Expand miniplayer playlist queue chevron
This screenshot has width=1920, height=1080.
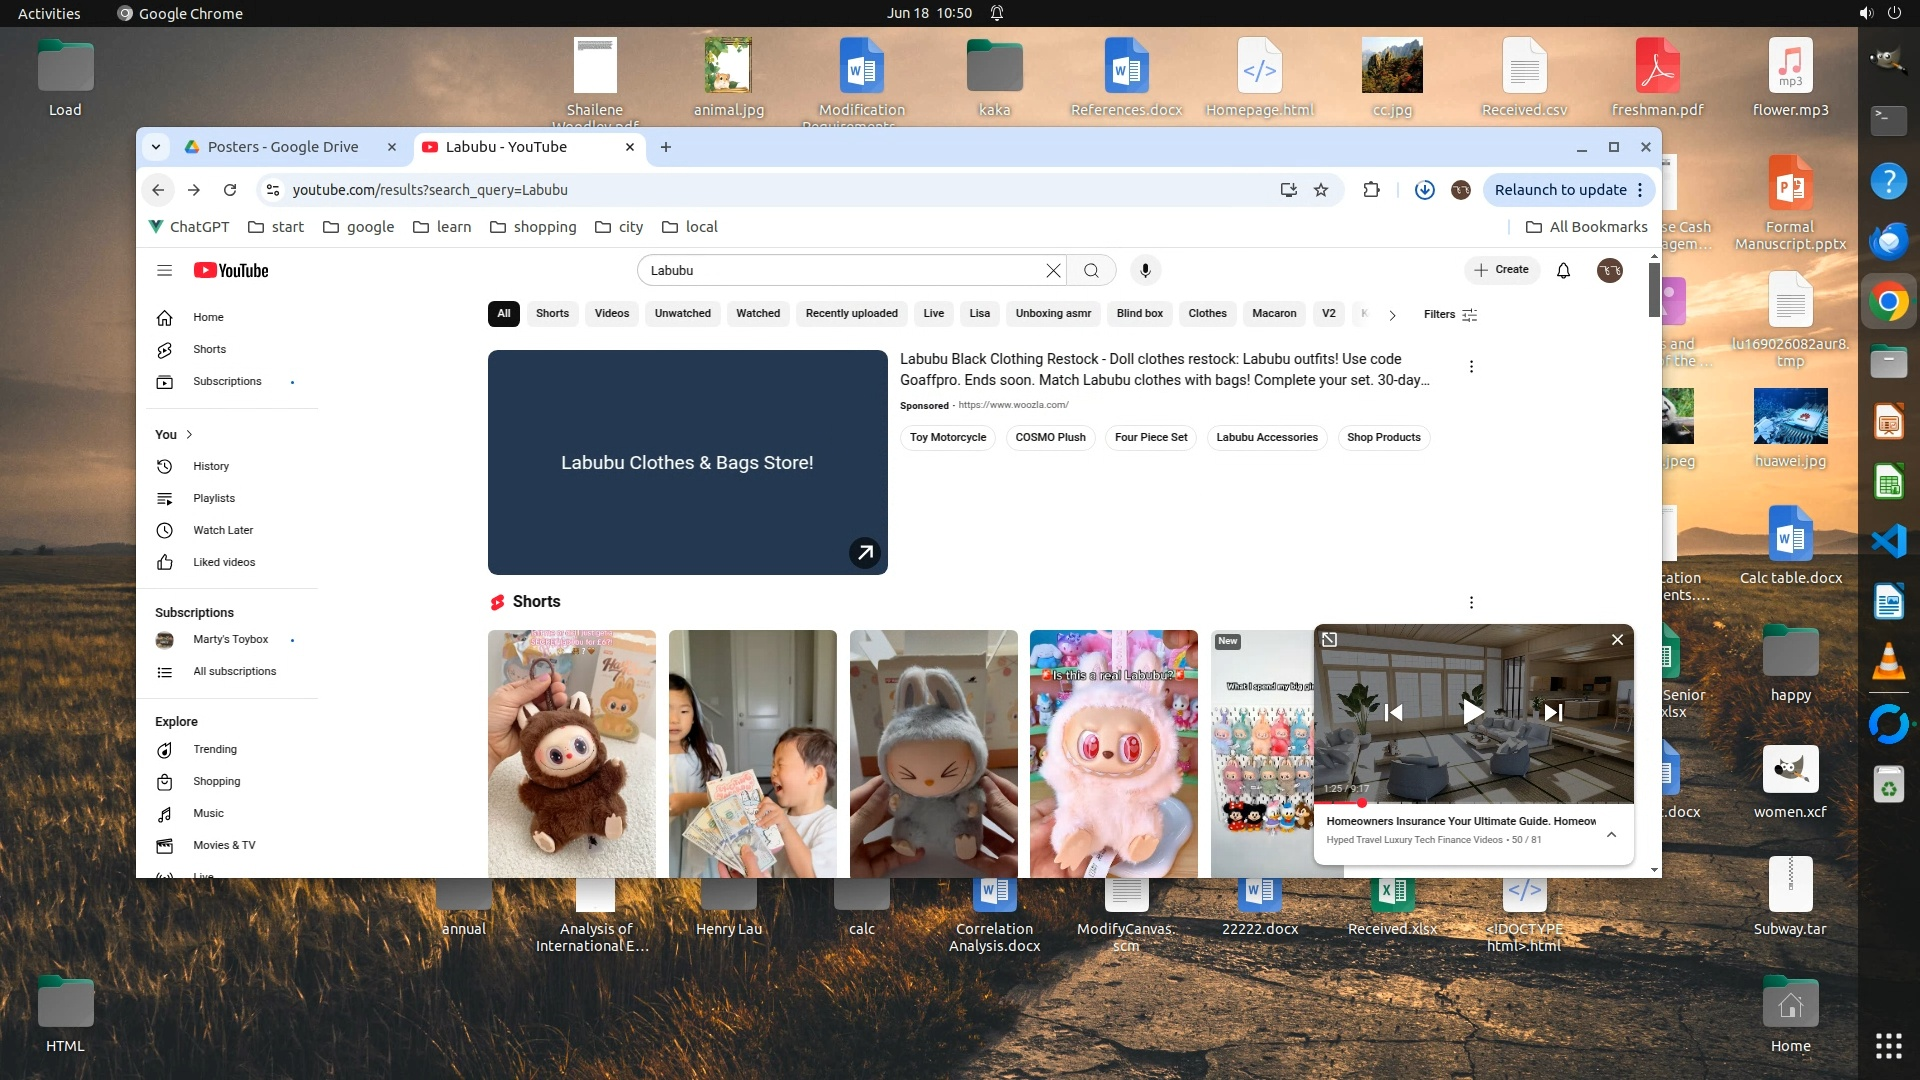pyautogui.click(x=1611, y=834)
